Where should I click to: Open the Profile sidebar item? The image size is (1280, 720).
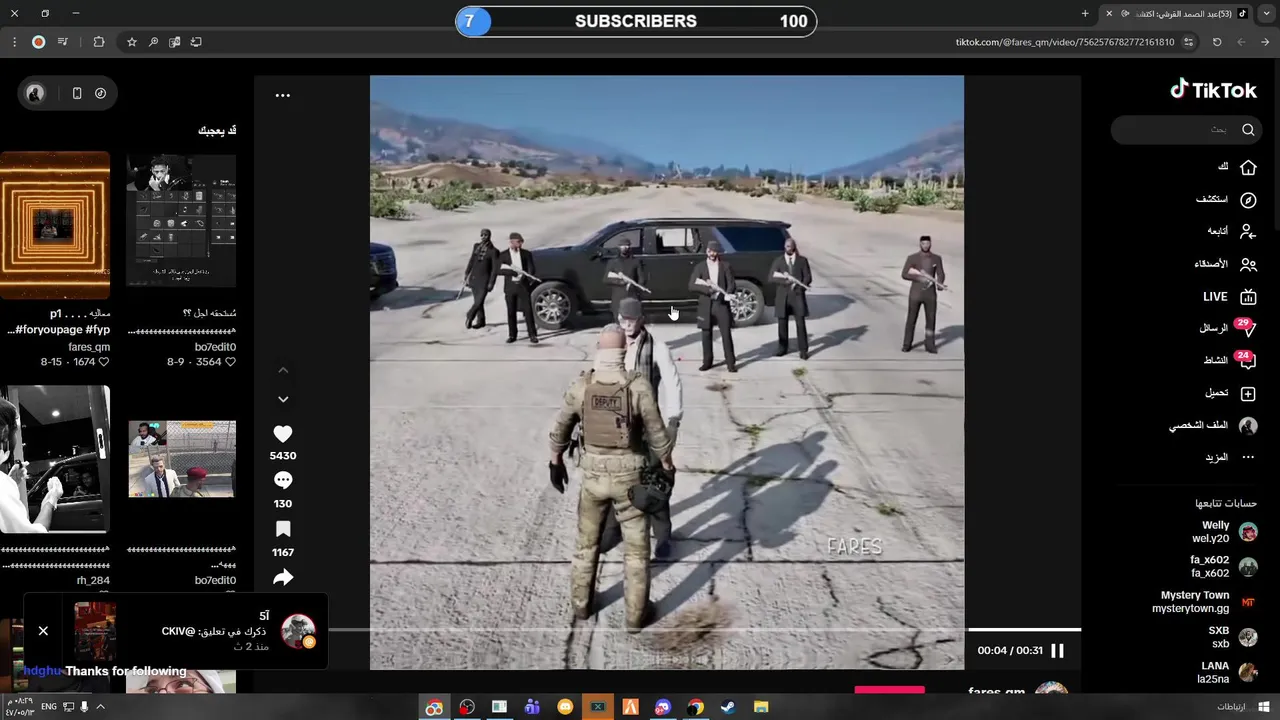click(x=1213, y=426)
